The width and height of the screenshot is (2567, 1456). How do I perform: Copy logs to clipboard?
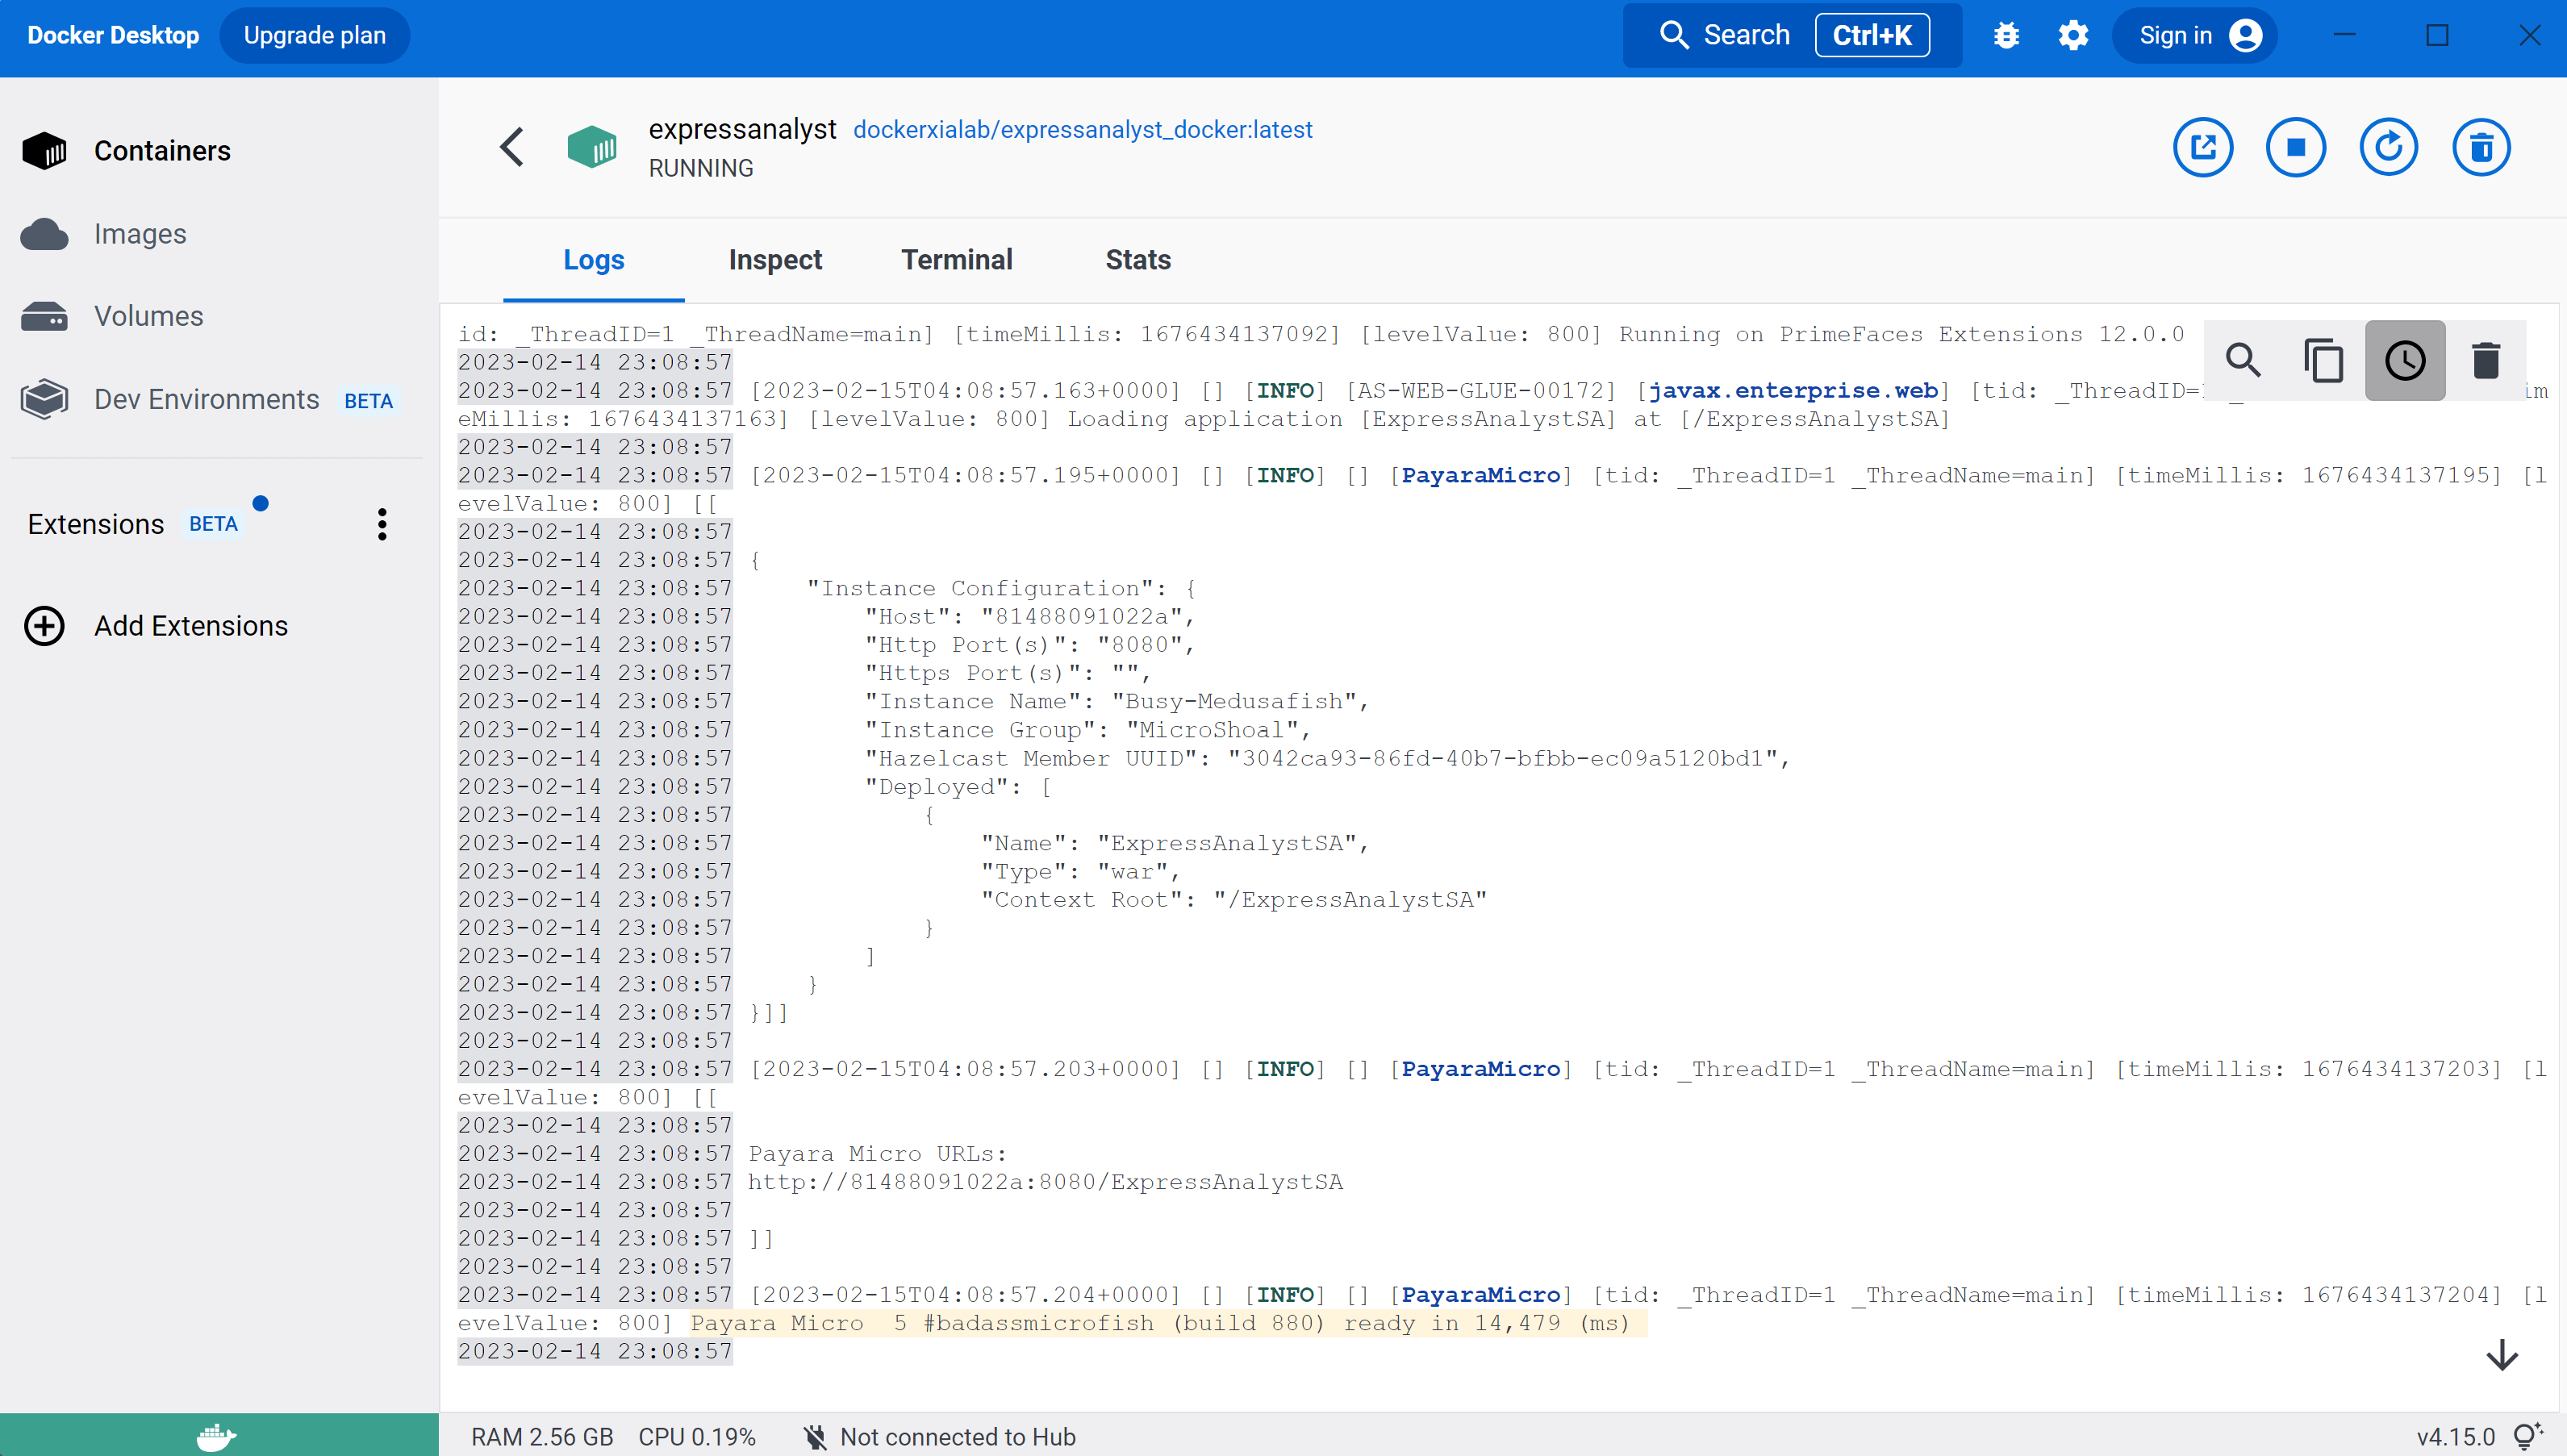pos(2324,360)
